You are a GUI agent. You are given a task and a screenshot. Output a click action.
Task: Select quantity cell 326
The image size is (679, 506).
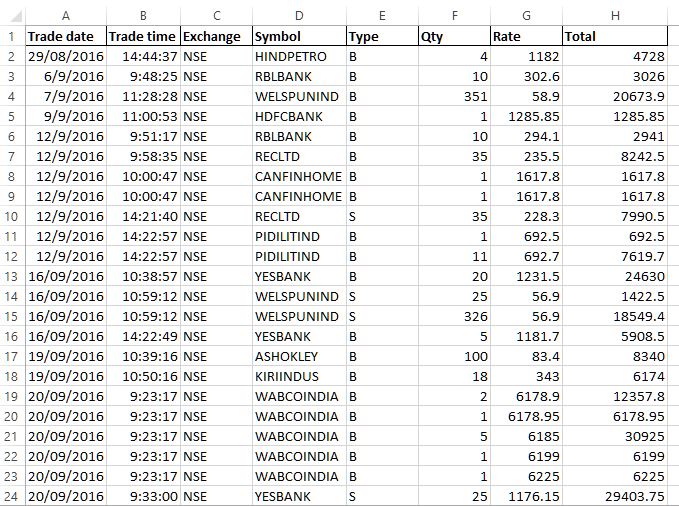point(454,316)
